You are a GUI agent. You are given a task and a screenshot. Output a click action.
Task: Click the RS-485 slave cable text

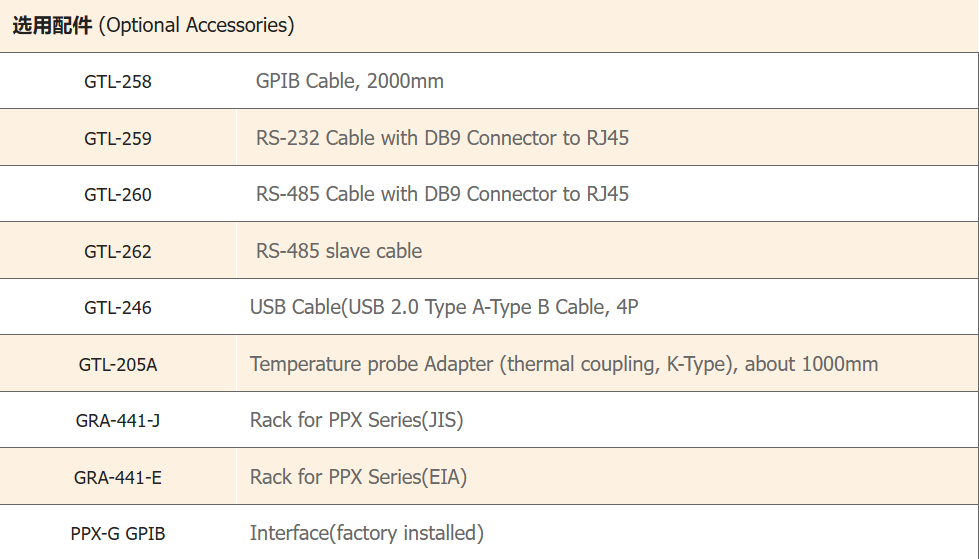(x=339, y=251)
